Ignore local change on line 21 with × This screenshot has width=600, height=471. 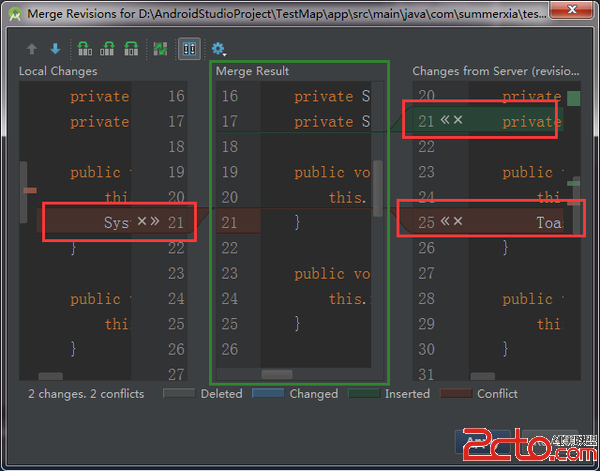(x=142, y=221)
